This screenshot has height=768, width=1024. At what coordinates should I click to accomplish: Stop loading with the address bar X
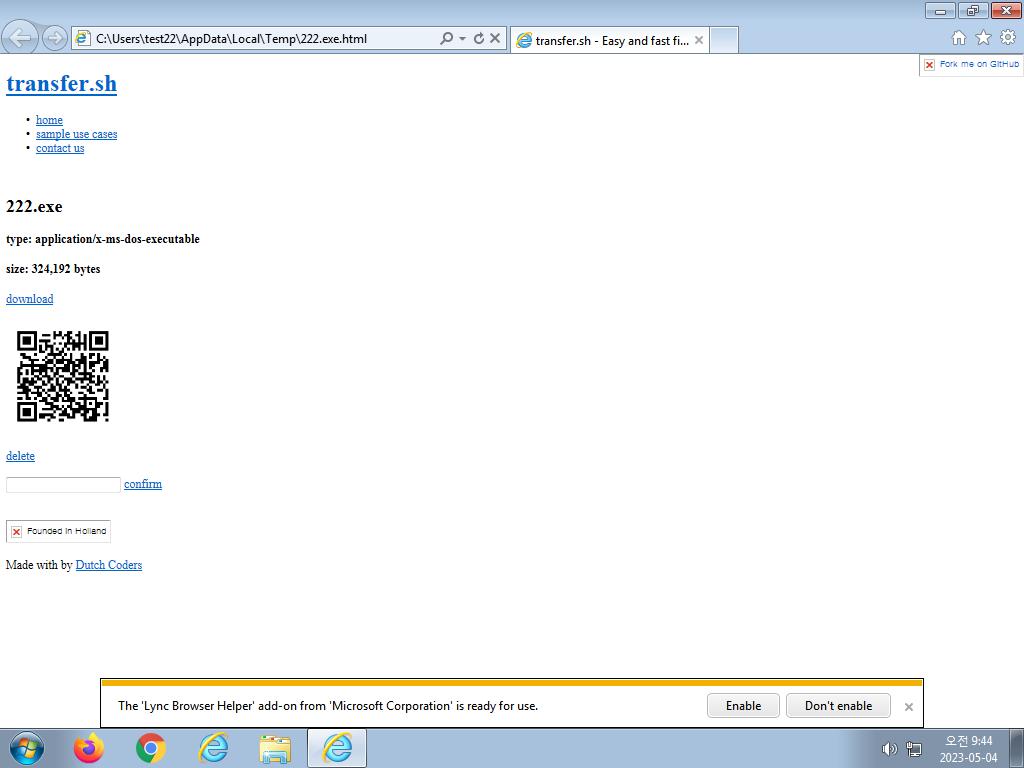(495, 39)
